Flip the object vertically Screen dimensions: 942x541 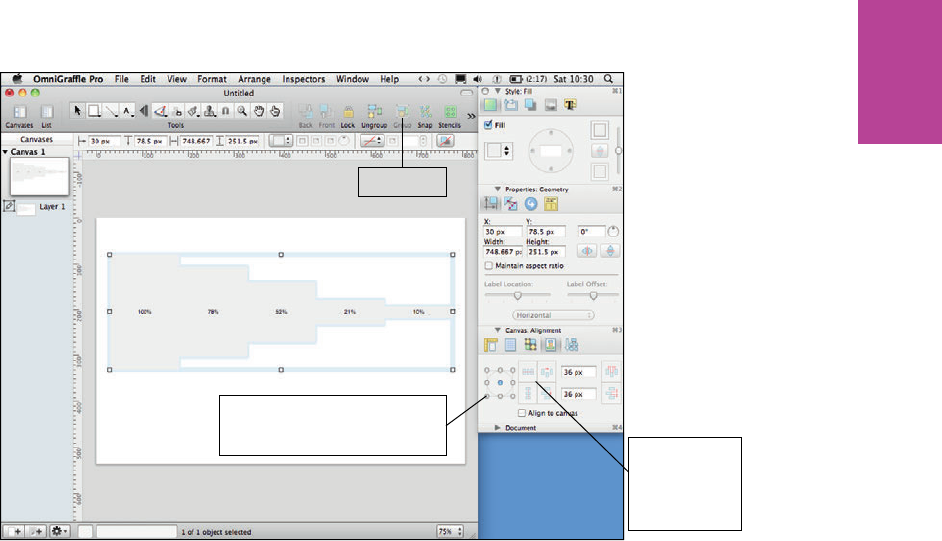pos(610,251)
